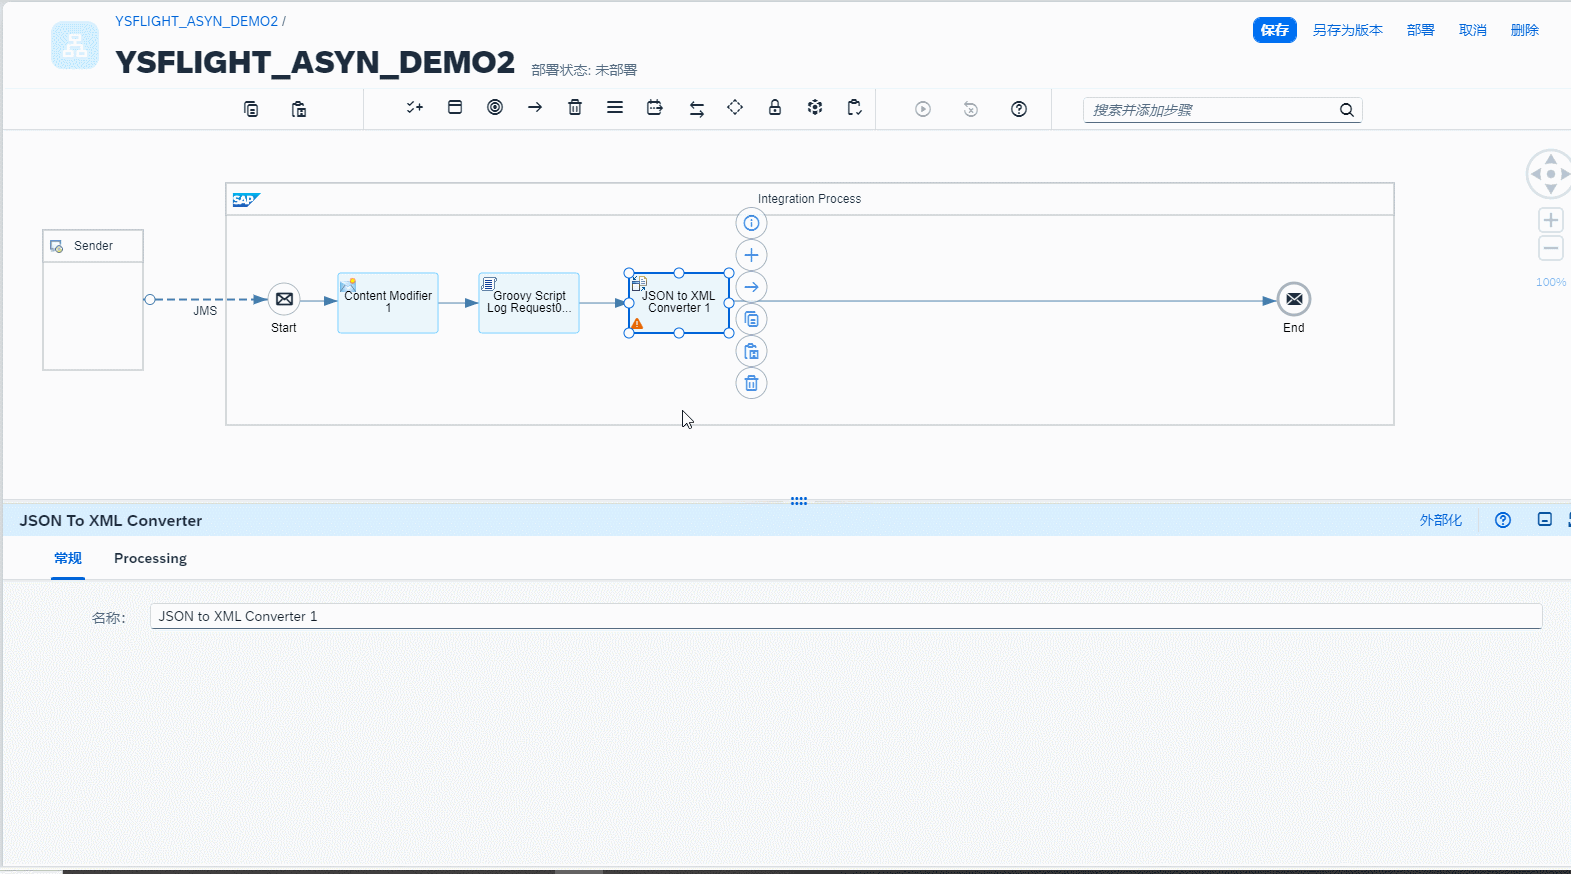The height and width of the screenshot is (874, 1571).
Task: Click the simulation play button in the toolbar
Action: 923,109
